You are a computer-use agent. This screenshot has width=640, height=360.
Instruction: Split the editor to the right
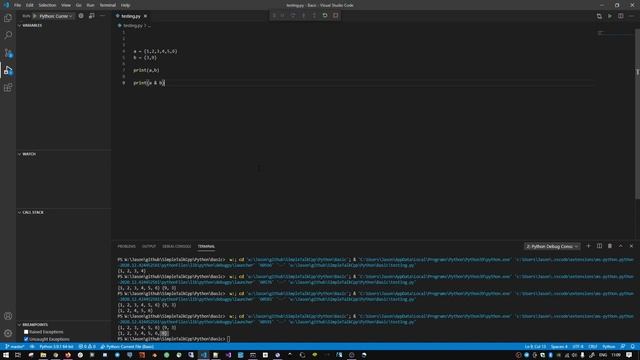coord(620,16)
